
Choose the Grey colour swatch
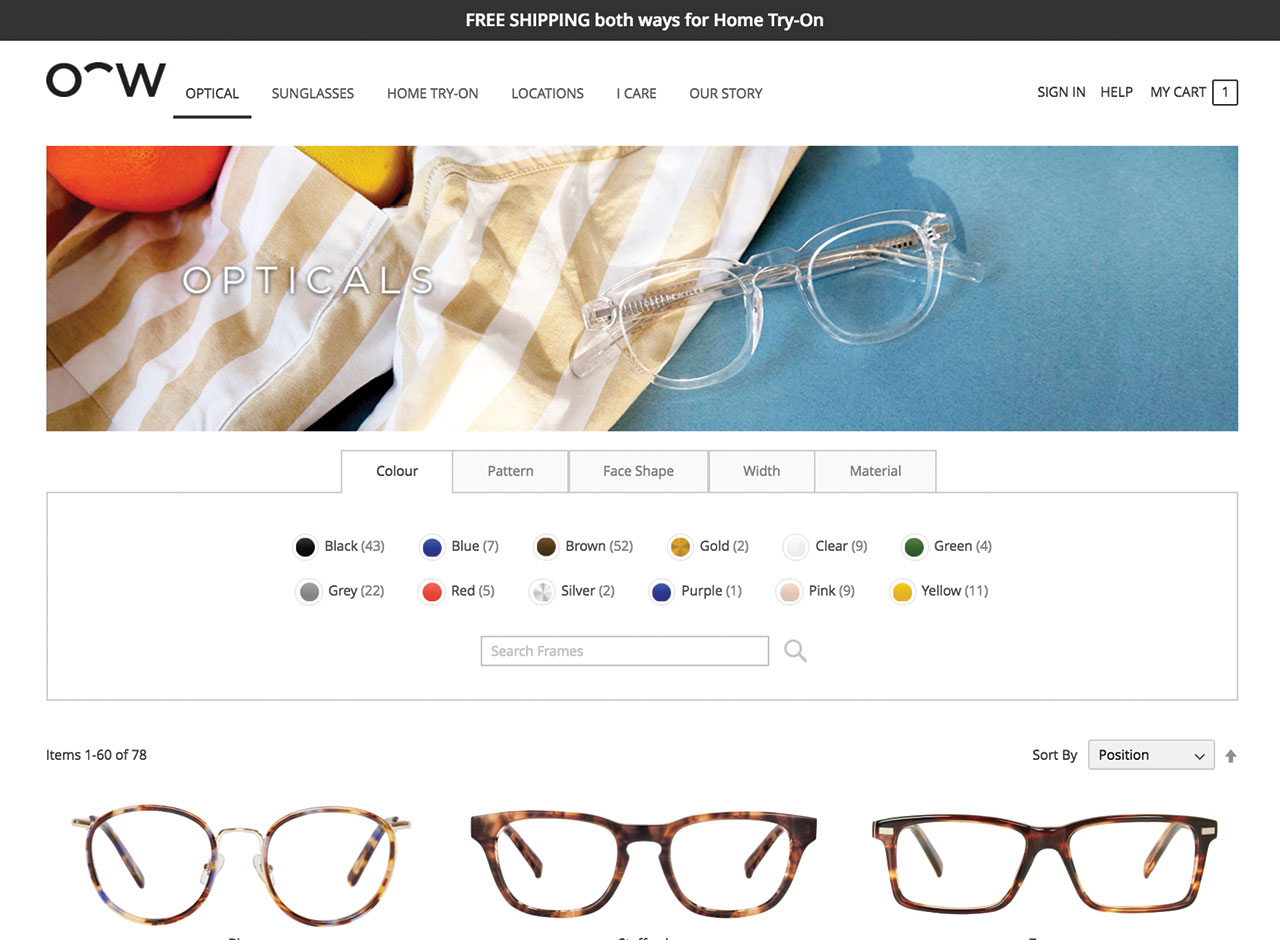[x=309, y=592]
